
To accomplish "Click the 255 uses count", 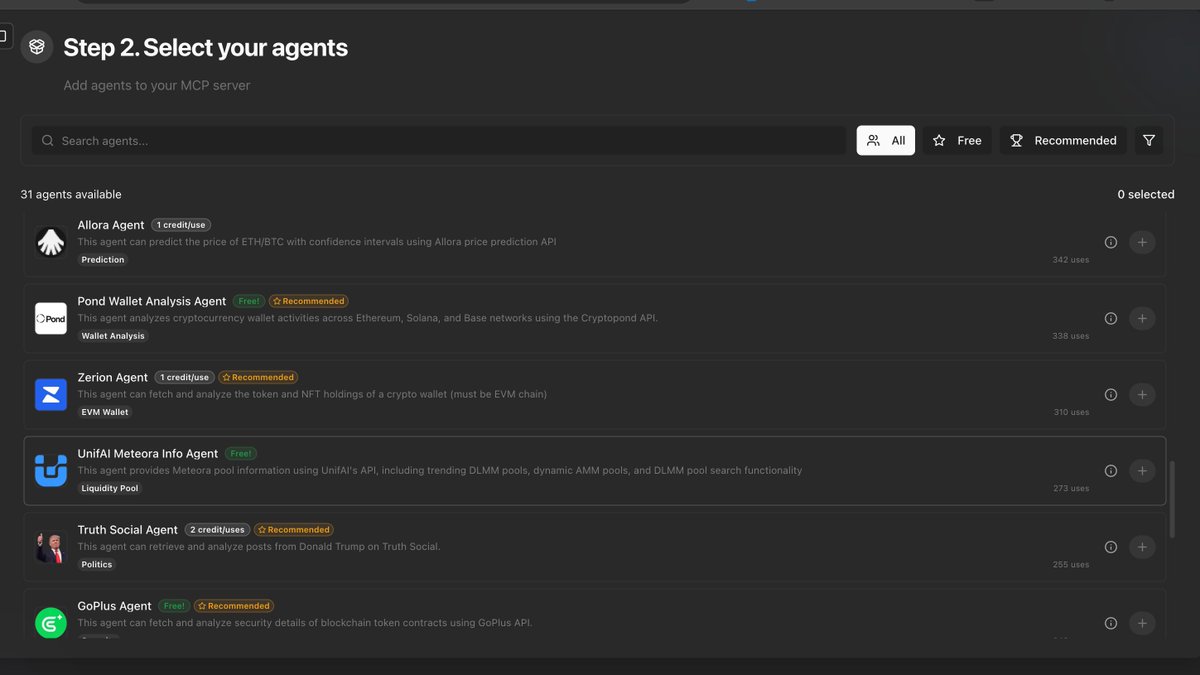I will point(1071,564).
